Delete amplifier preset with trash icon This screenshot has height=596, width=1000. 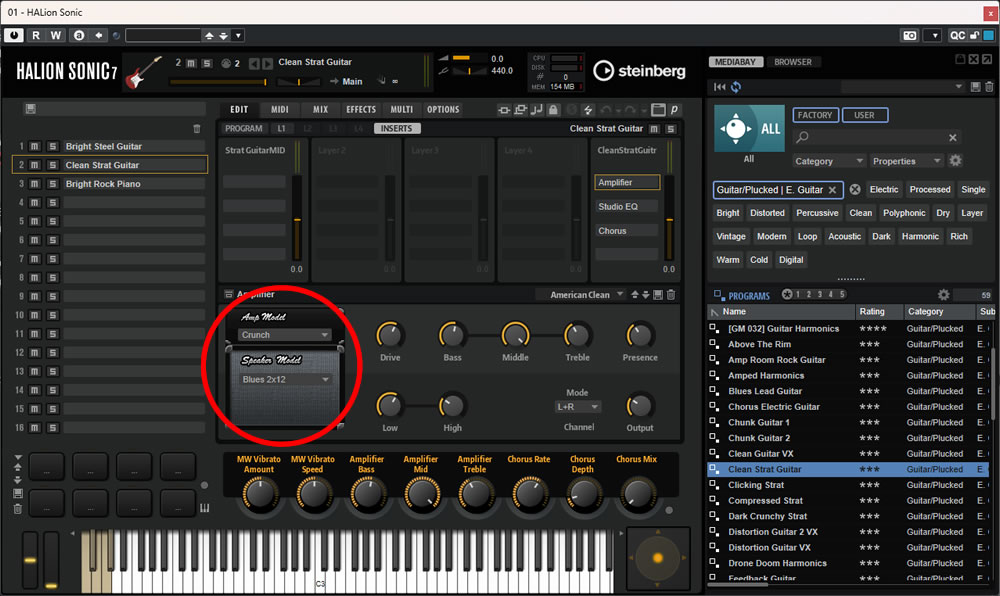pyautogui.click(x=671, y=294)
